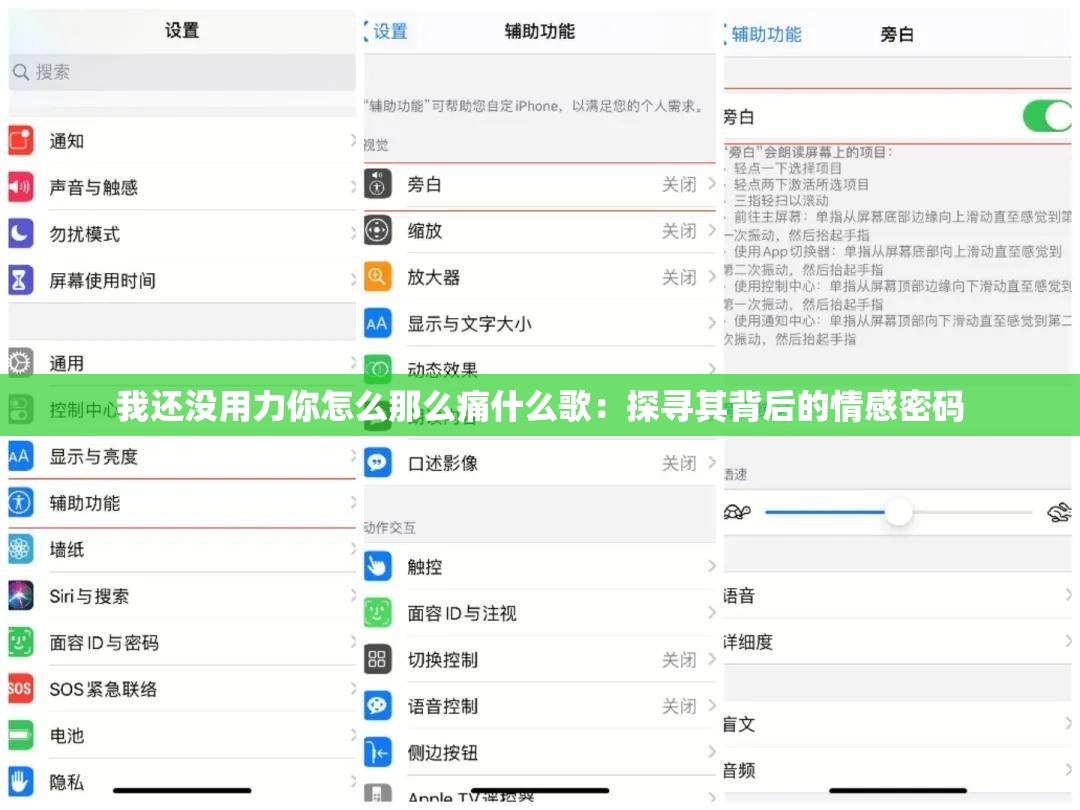Click the 搜索 search field
Viewport: 1080px width, 810px height.
point(182,72)
